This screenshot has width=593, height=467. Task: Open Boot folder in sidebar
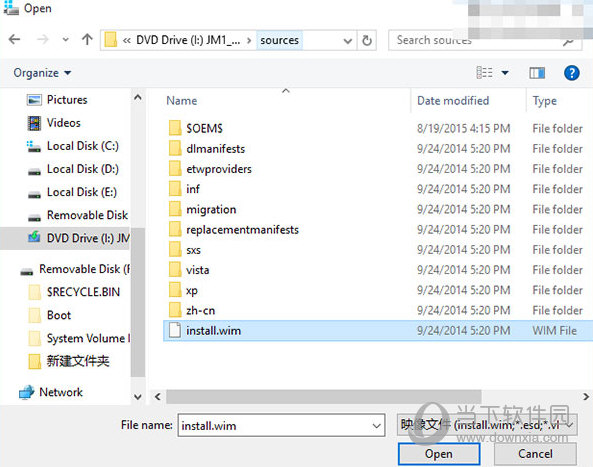point(59,315)
